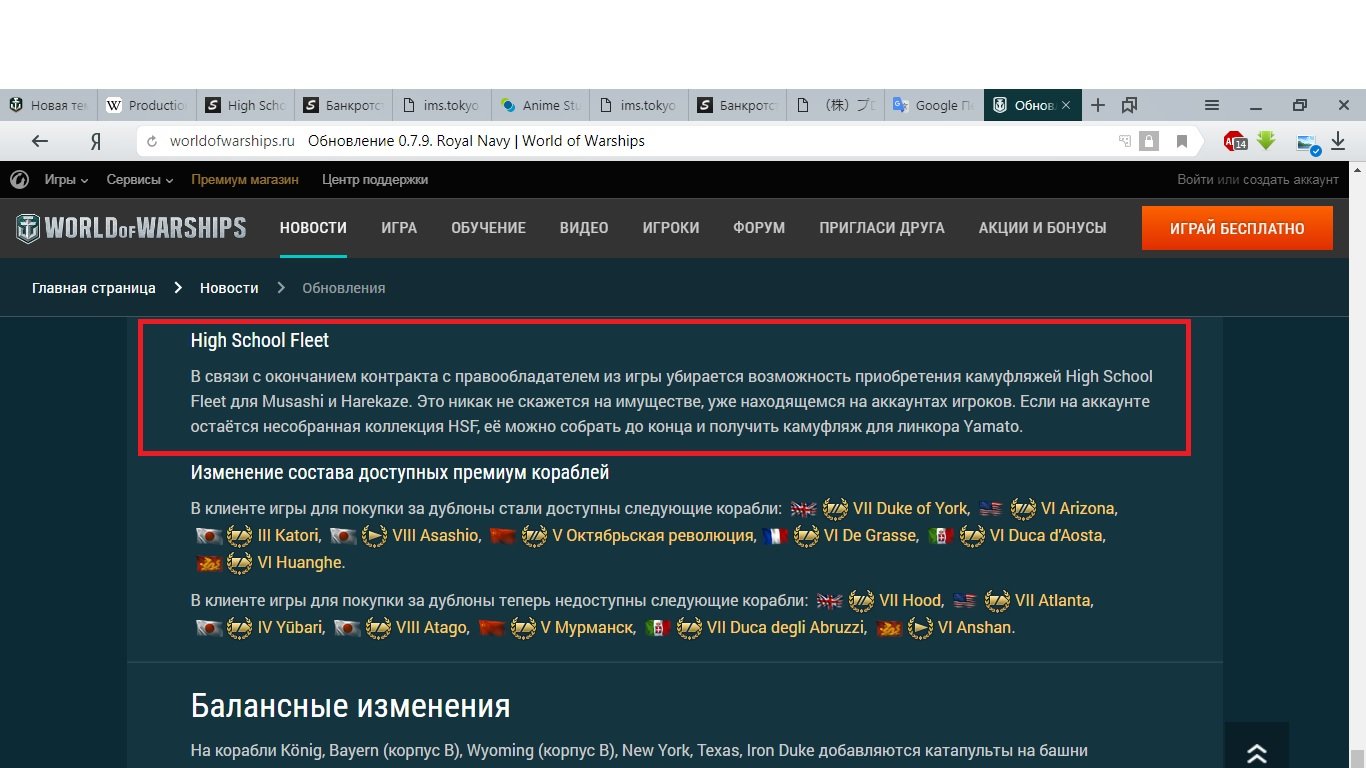Image resolution: width=1366 pixels, height=768 pixels.
Task: Open the Yandex home button
Action: (x=96, y=141)
